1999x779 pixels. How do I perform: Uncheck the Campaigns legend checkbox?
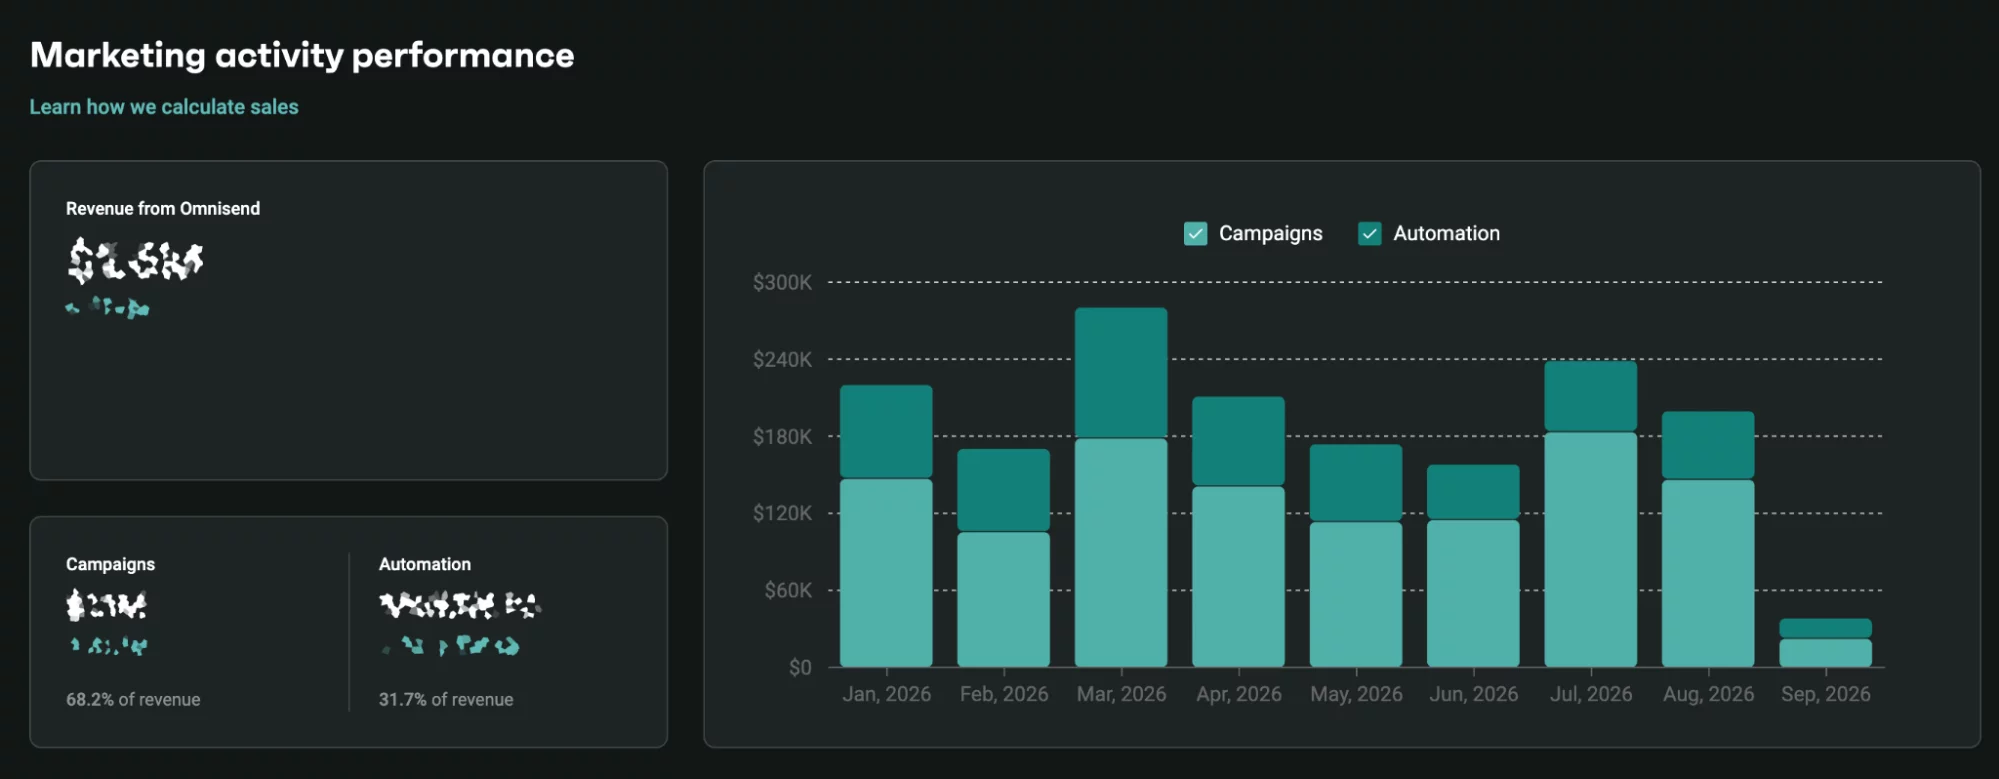click(1195, 234)
